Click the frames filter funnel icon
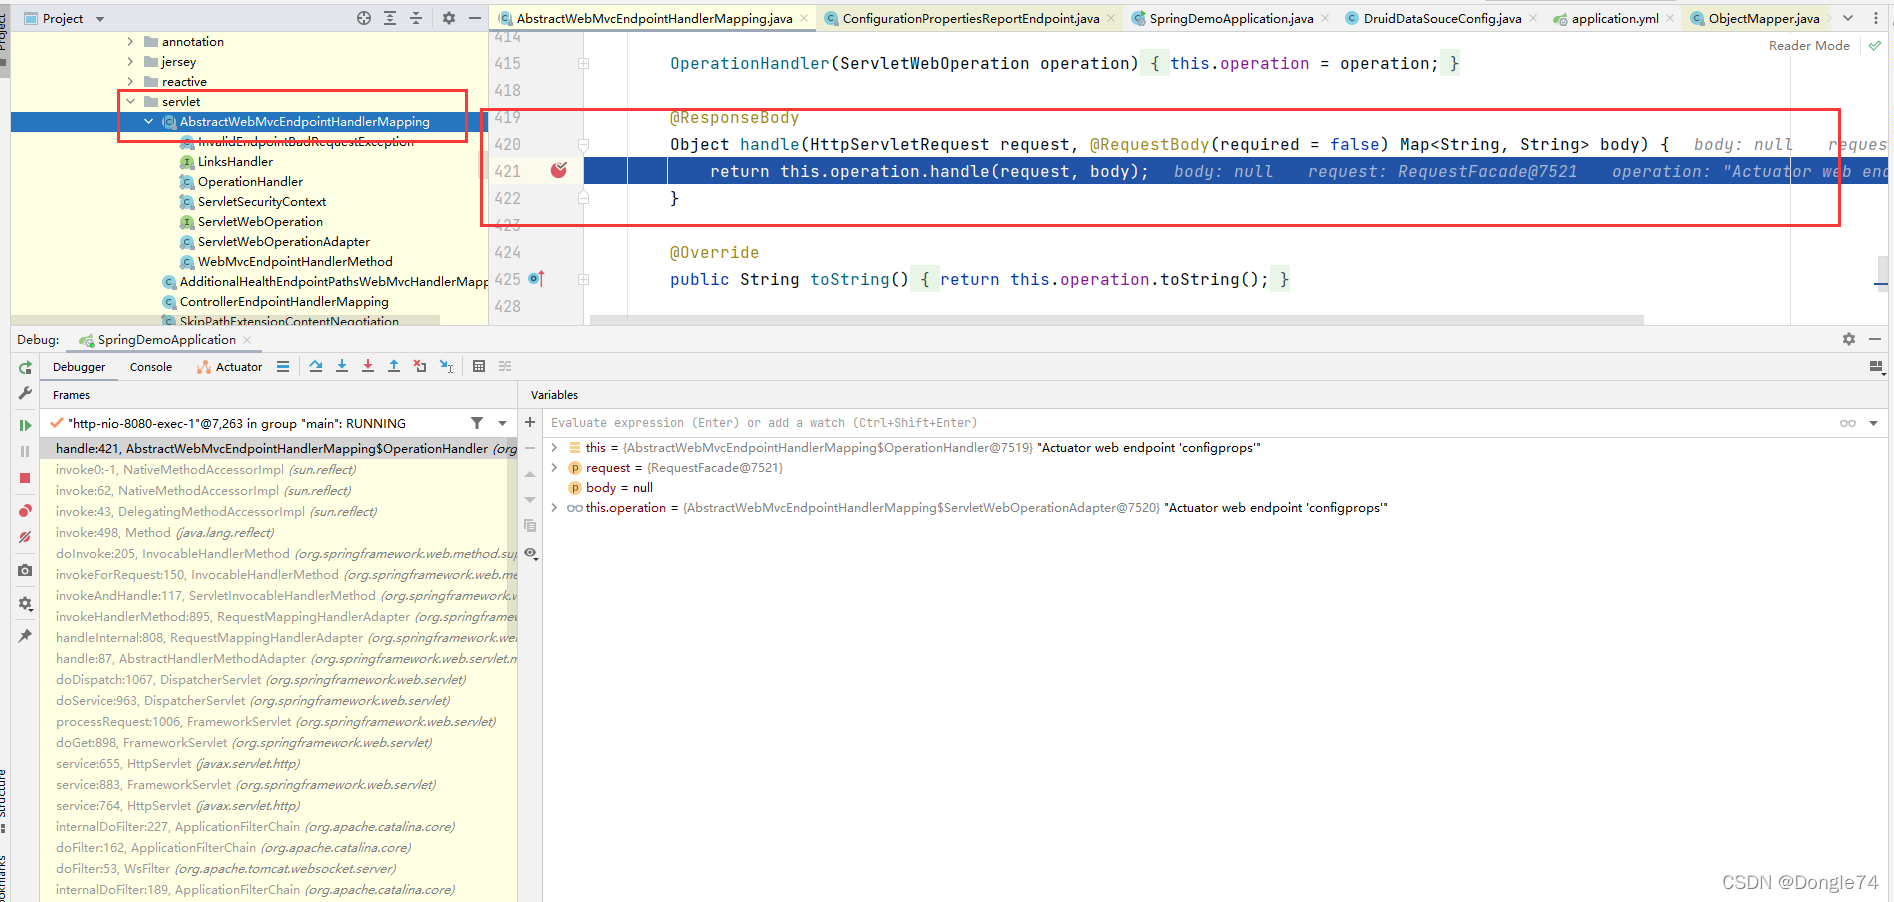 [477, 423]
